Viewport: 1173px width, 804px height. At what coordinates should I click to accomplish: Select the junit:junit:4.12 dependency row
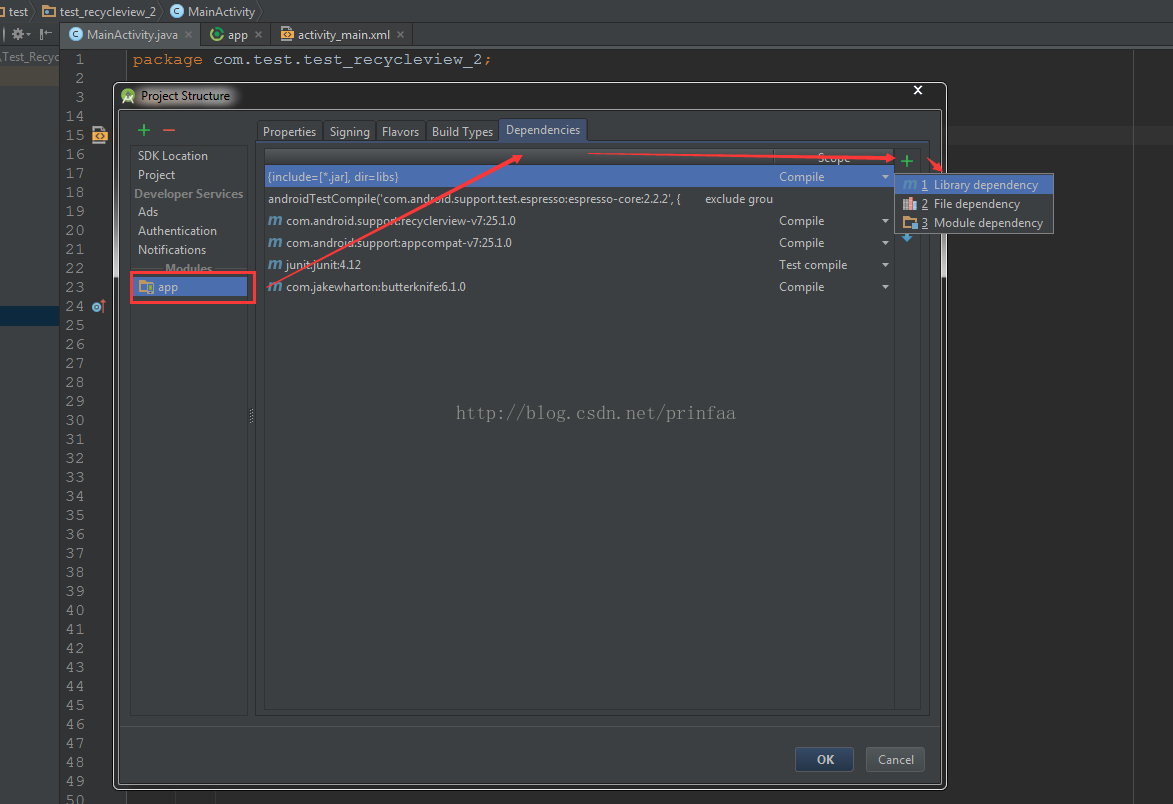coord(579,265)
